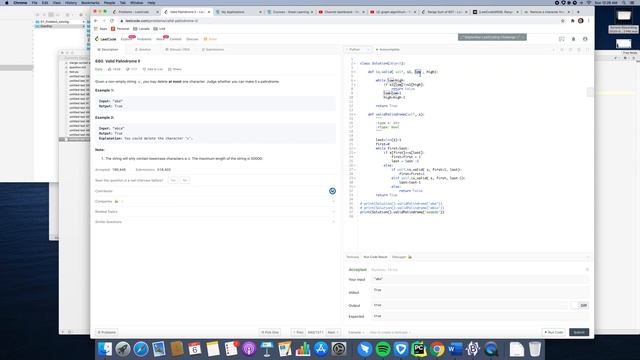
Task: Open the Bookmarks menu in menu bar
Action: point(90,2)
